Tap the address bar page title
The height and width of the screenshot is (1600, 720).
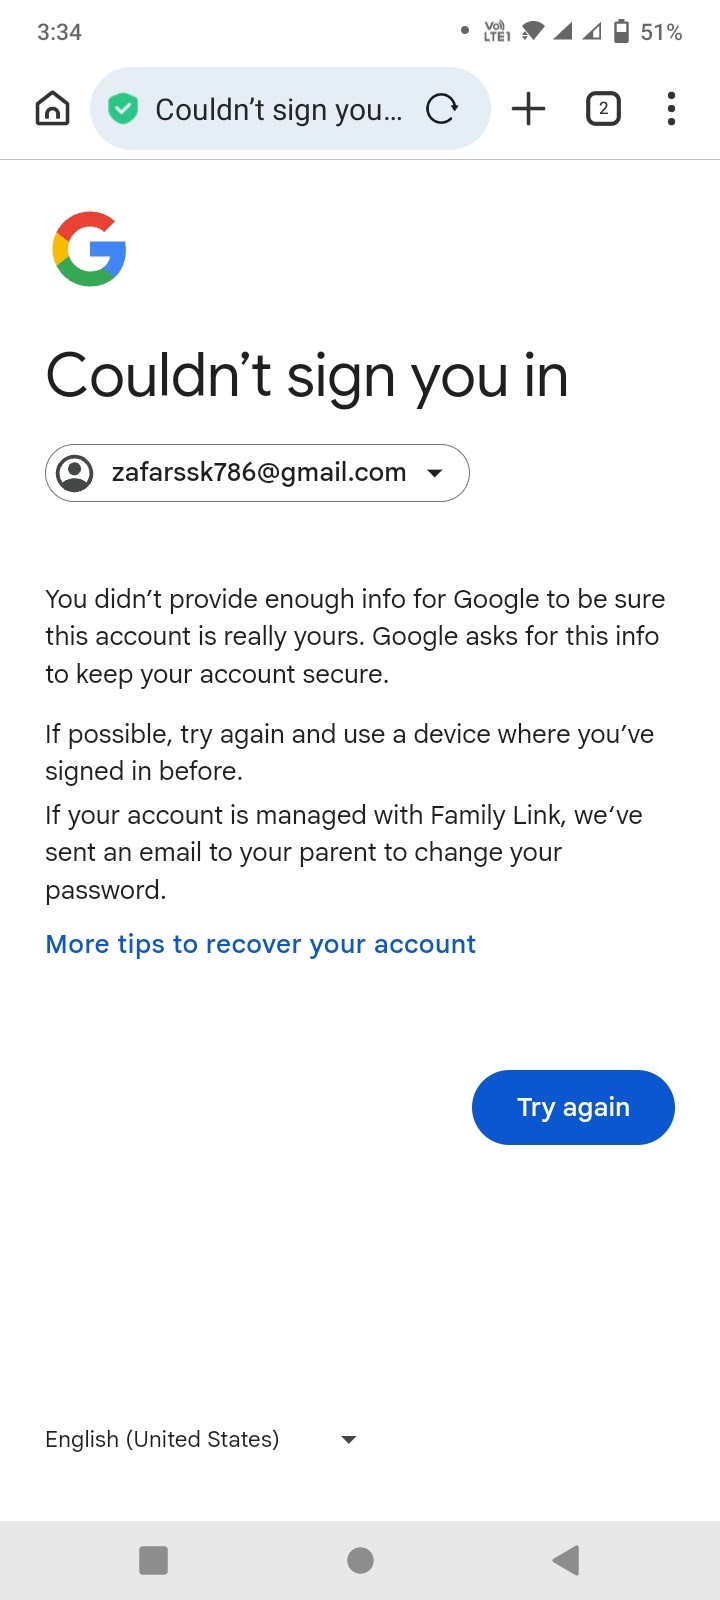(x=279, y=109)
